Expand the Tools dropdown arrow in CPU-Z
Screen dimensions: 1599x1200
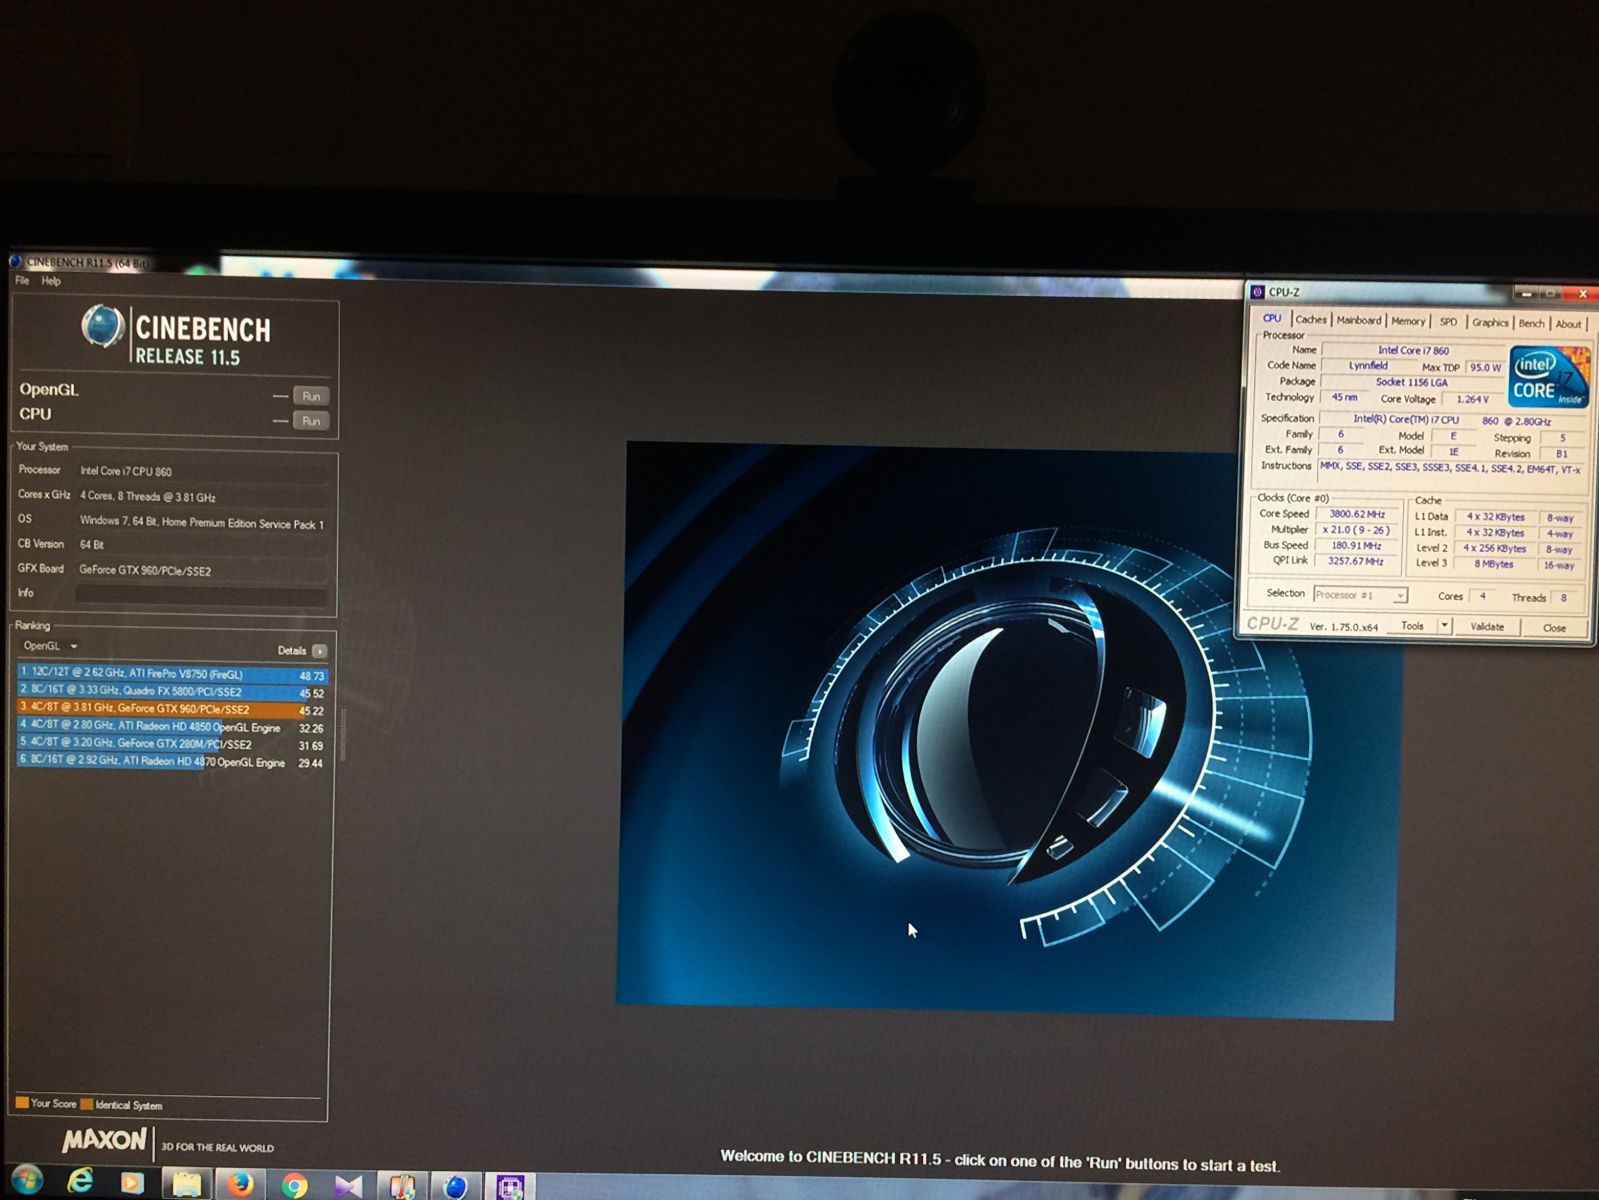click(x=1444, y=626)
